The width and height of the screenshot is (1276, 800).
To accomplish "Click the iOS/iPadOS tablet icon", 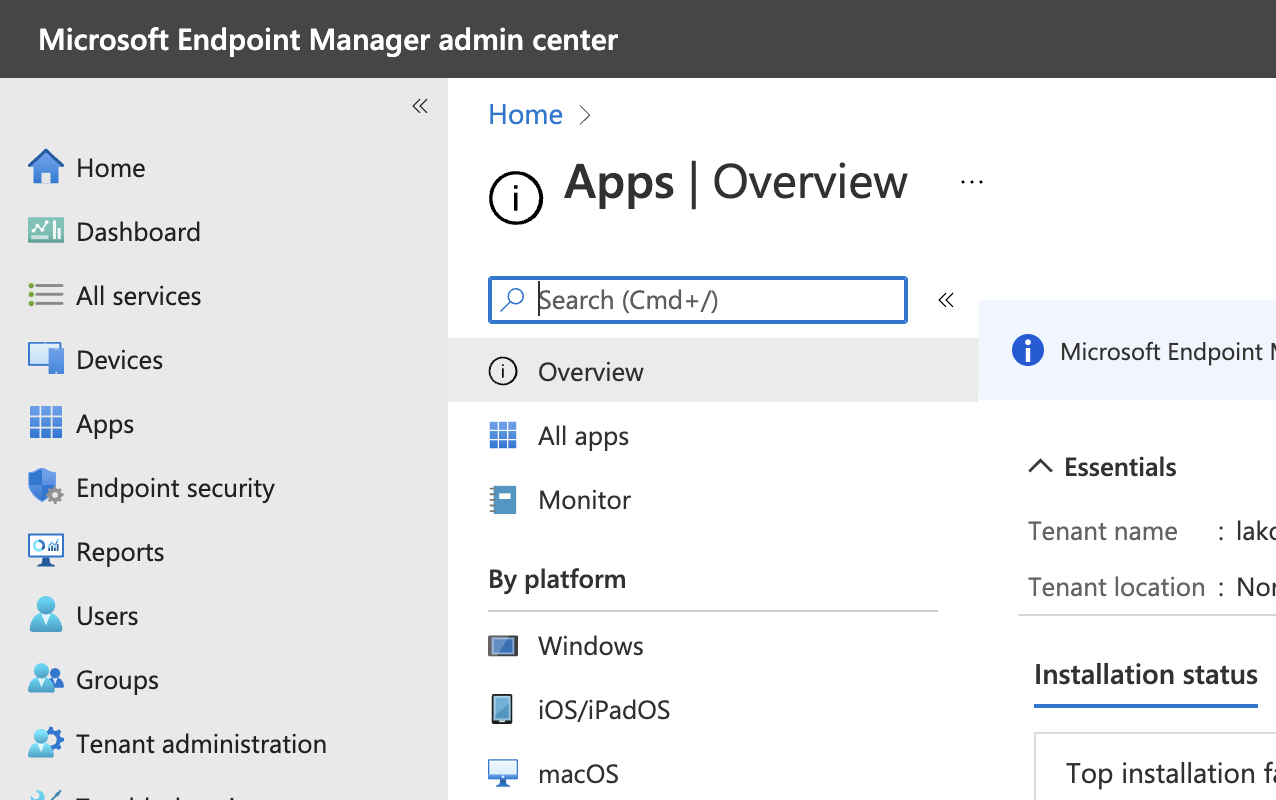I will [x=503, y=709].
